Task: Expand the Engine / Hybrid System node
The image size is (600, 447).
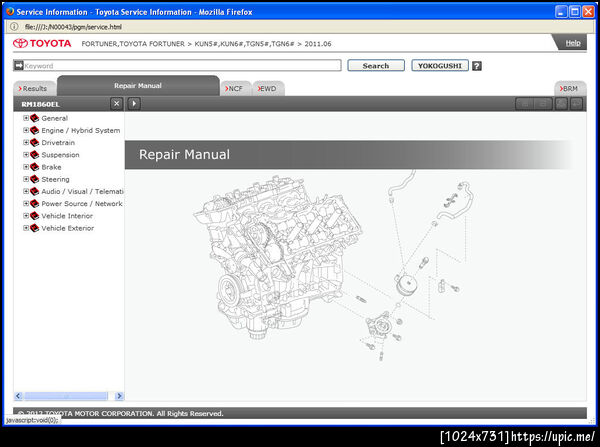Action: tap(26, 131)
